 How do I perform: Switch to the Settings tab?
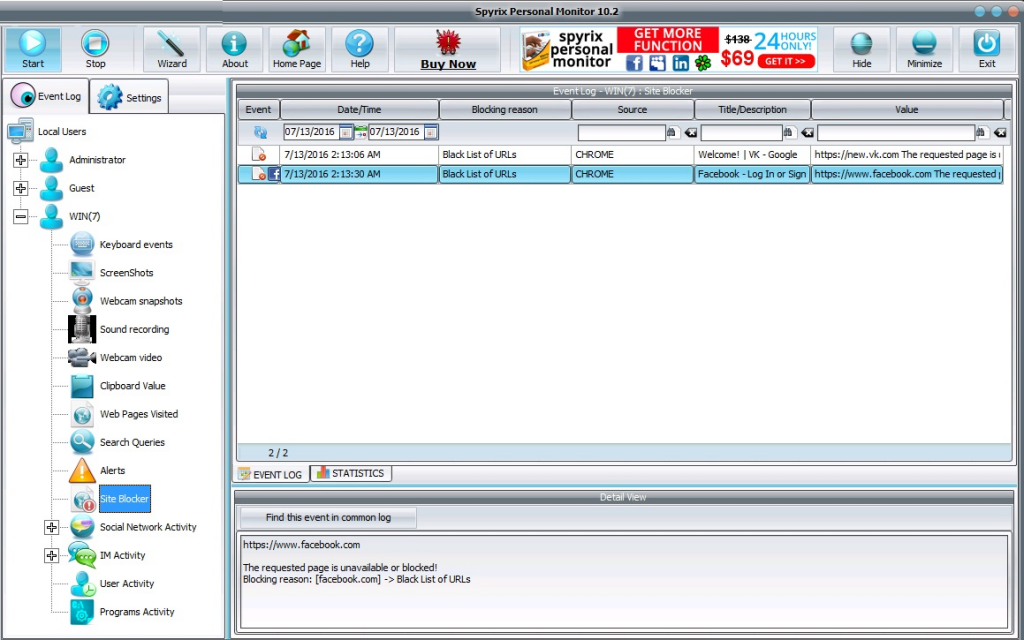click(x=131, y=98)
